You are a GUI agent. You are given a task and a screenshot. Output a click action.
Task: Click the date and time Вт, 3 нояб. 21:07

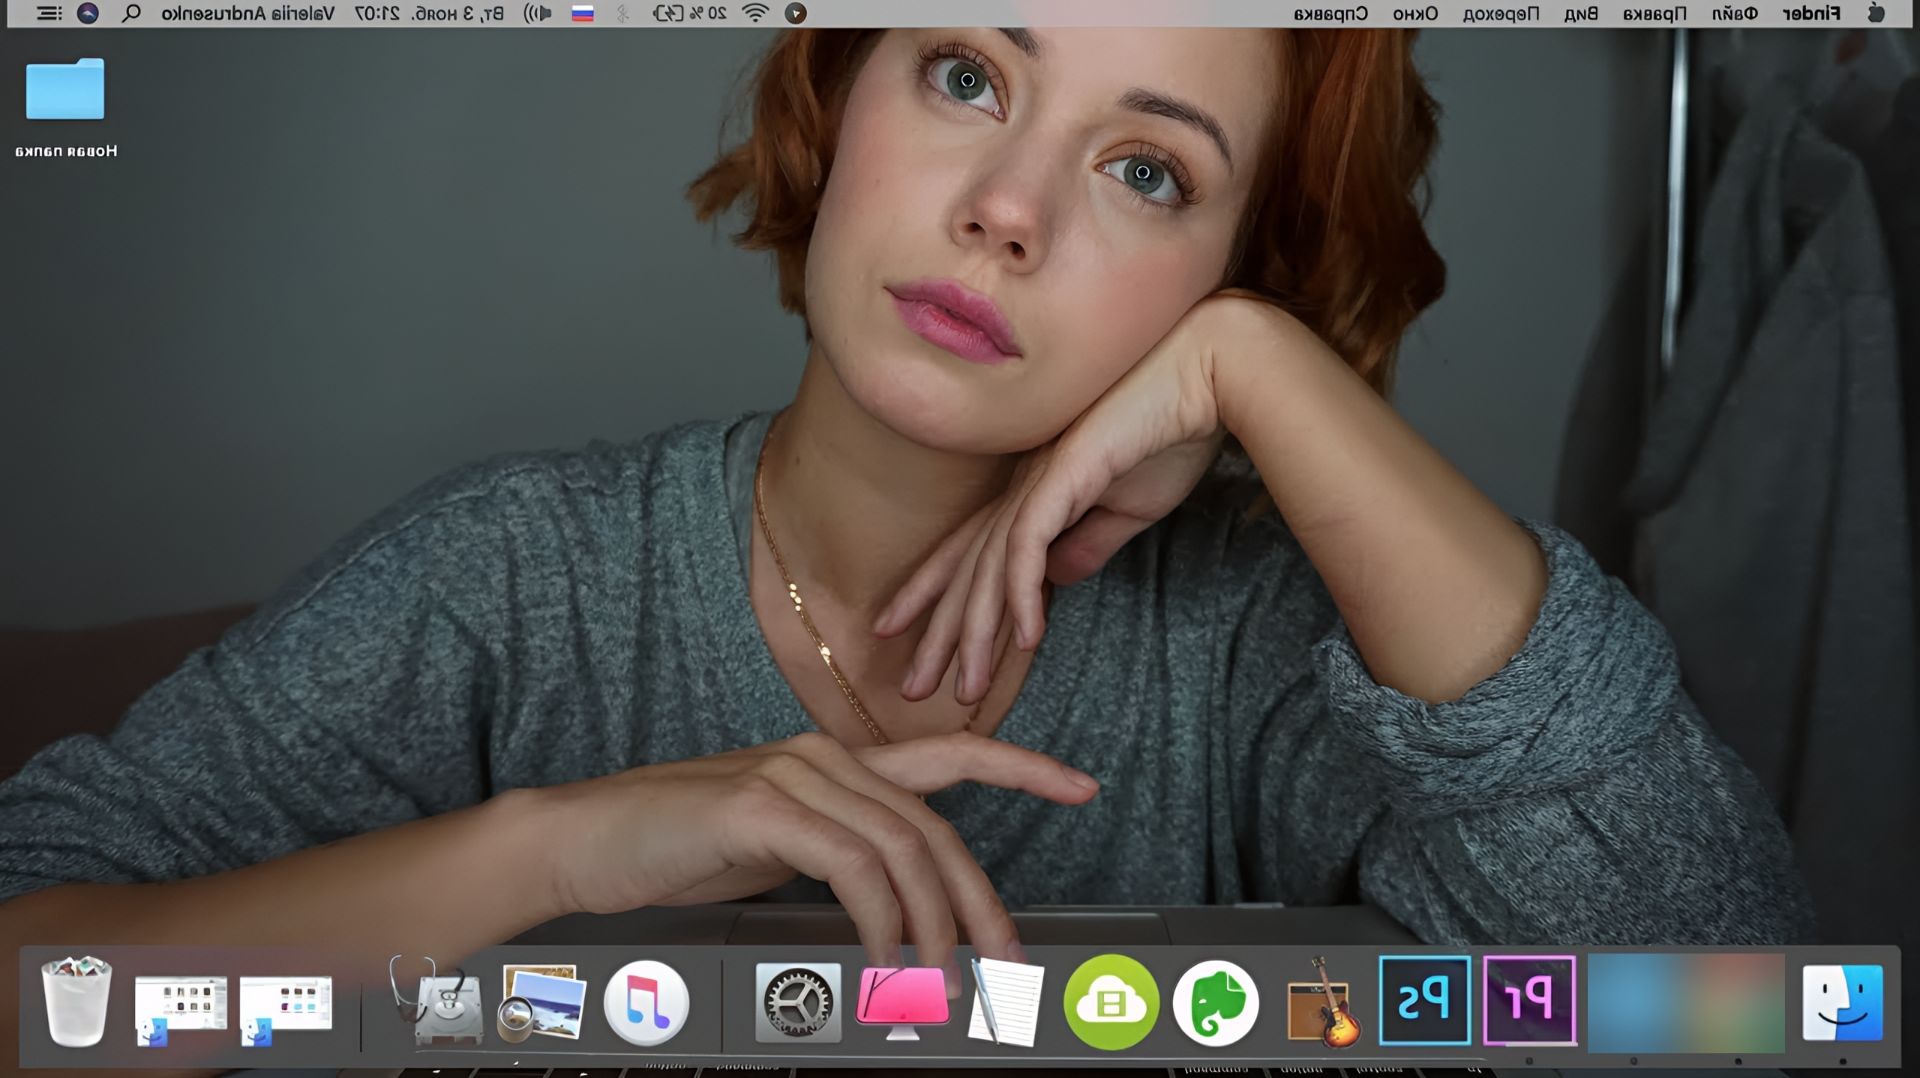pyautogui.click(x=430, y=13)
